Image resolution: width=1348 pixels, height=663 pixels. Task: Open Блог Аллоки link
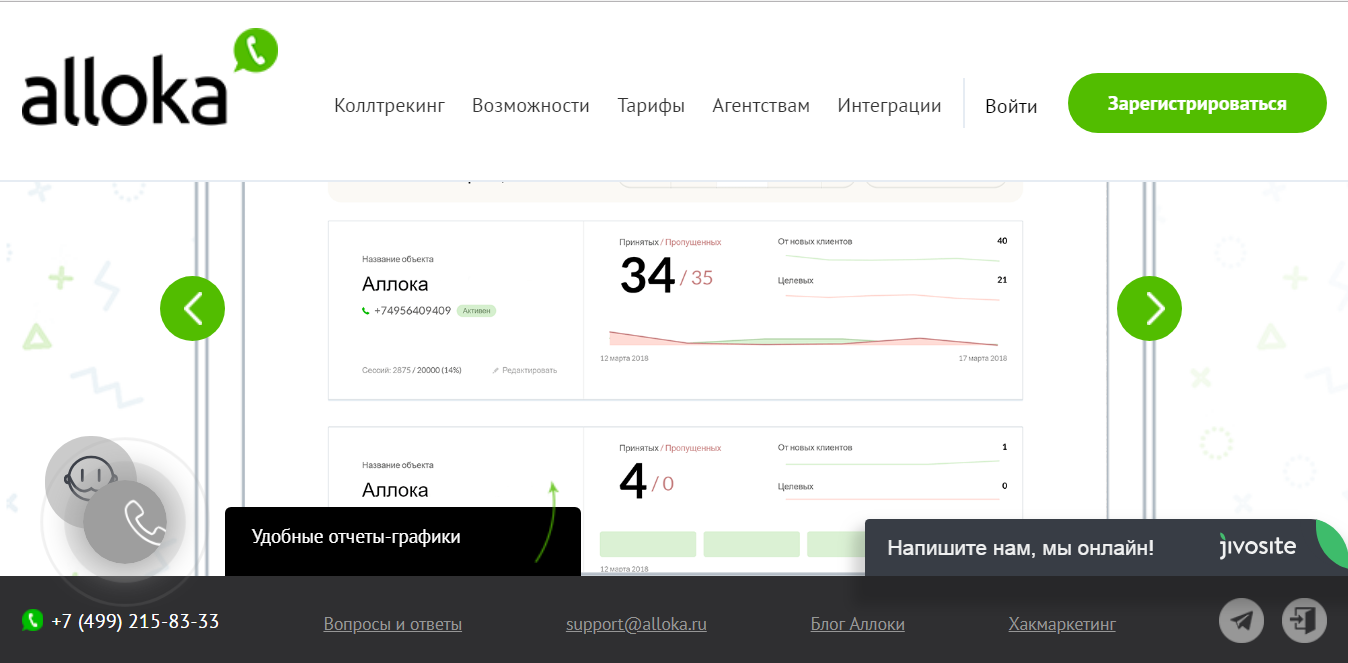[857, 623]
